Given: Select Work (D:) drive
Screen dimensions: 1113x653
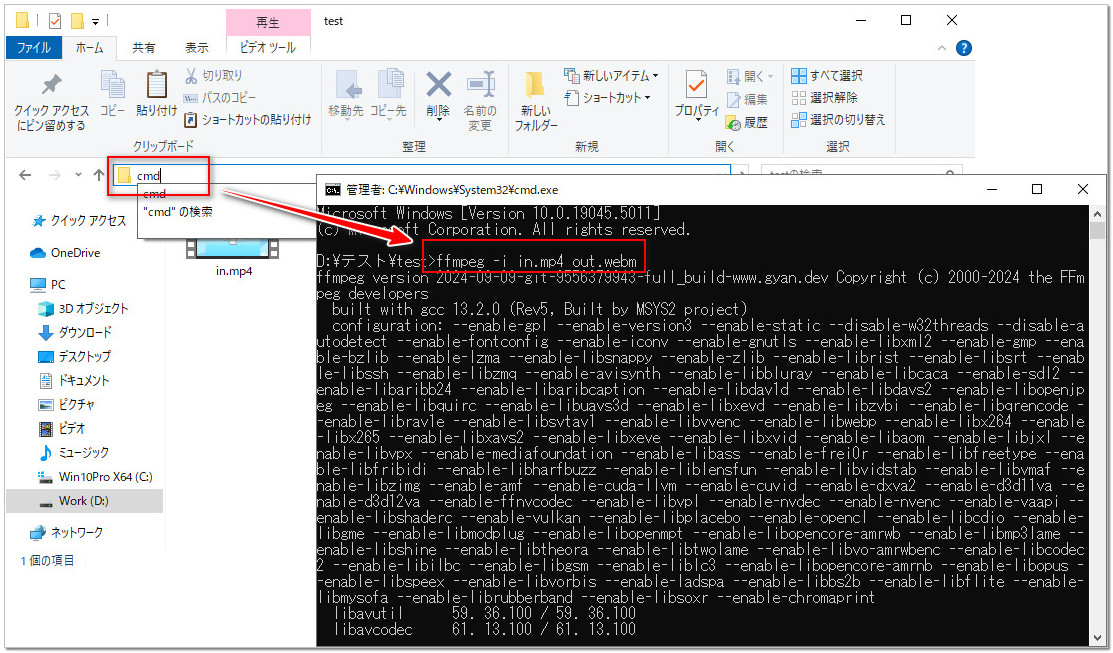Looking at the screenshot, I should pos(84,501).
